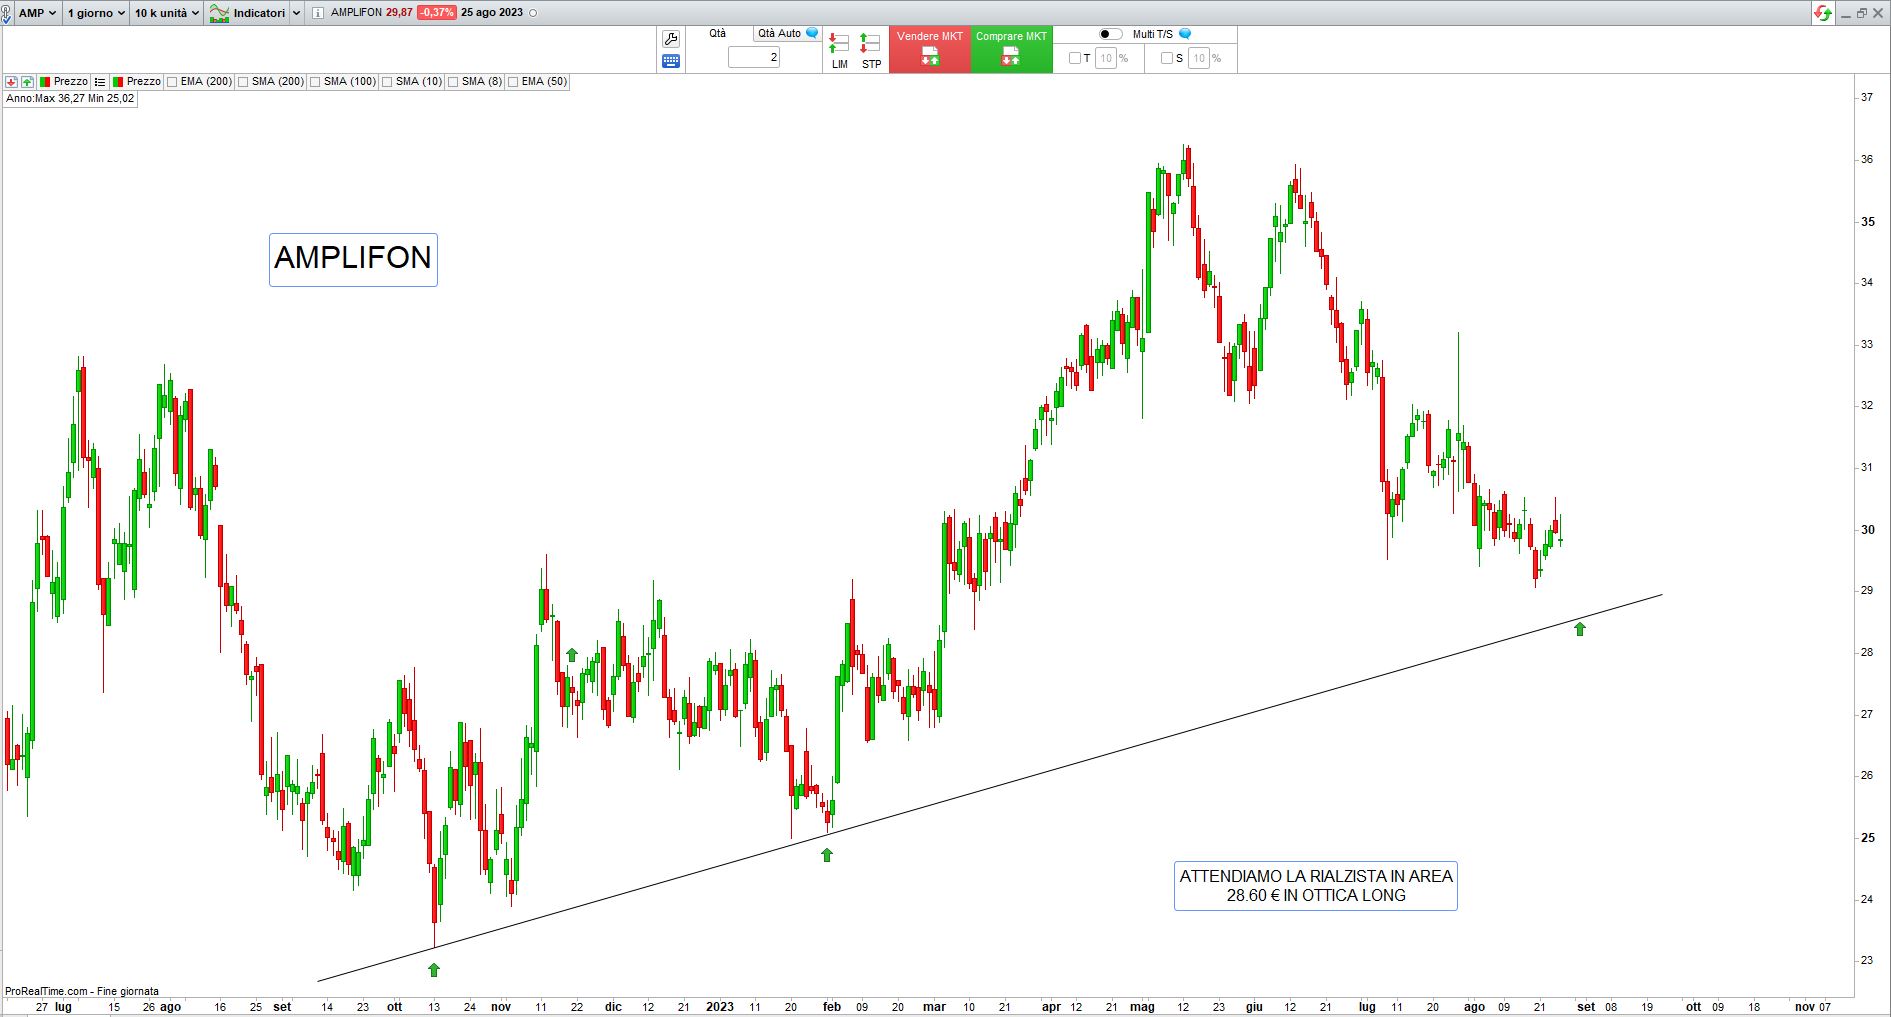Click the blue keyboard icon
This screenshot has width=1891, height=1017.
coord(670,61)
